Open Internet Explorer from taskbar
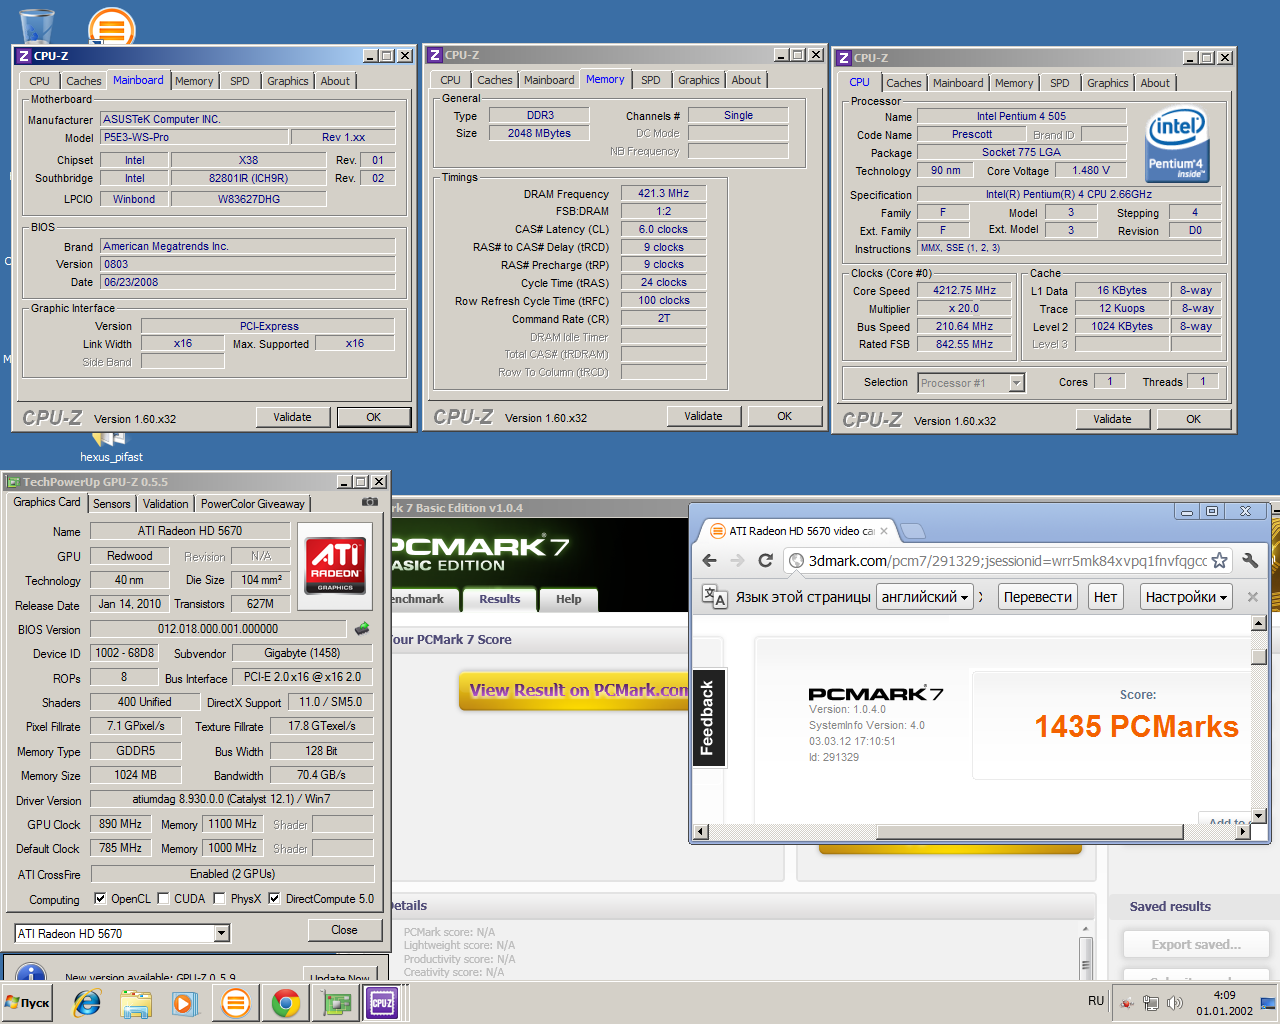Screen dimensions: 1280x1024 [87, 1003]
